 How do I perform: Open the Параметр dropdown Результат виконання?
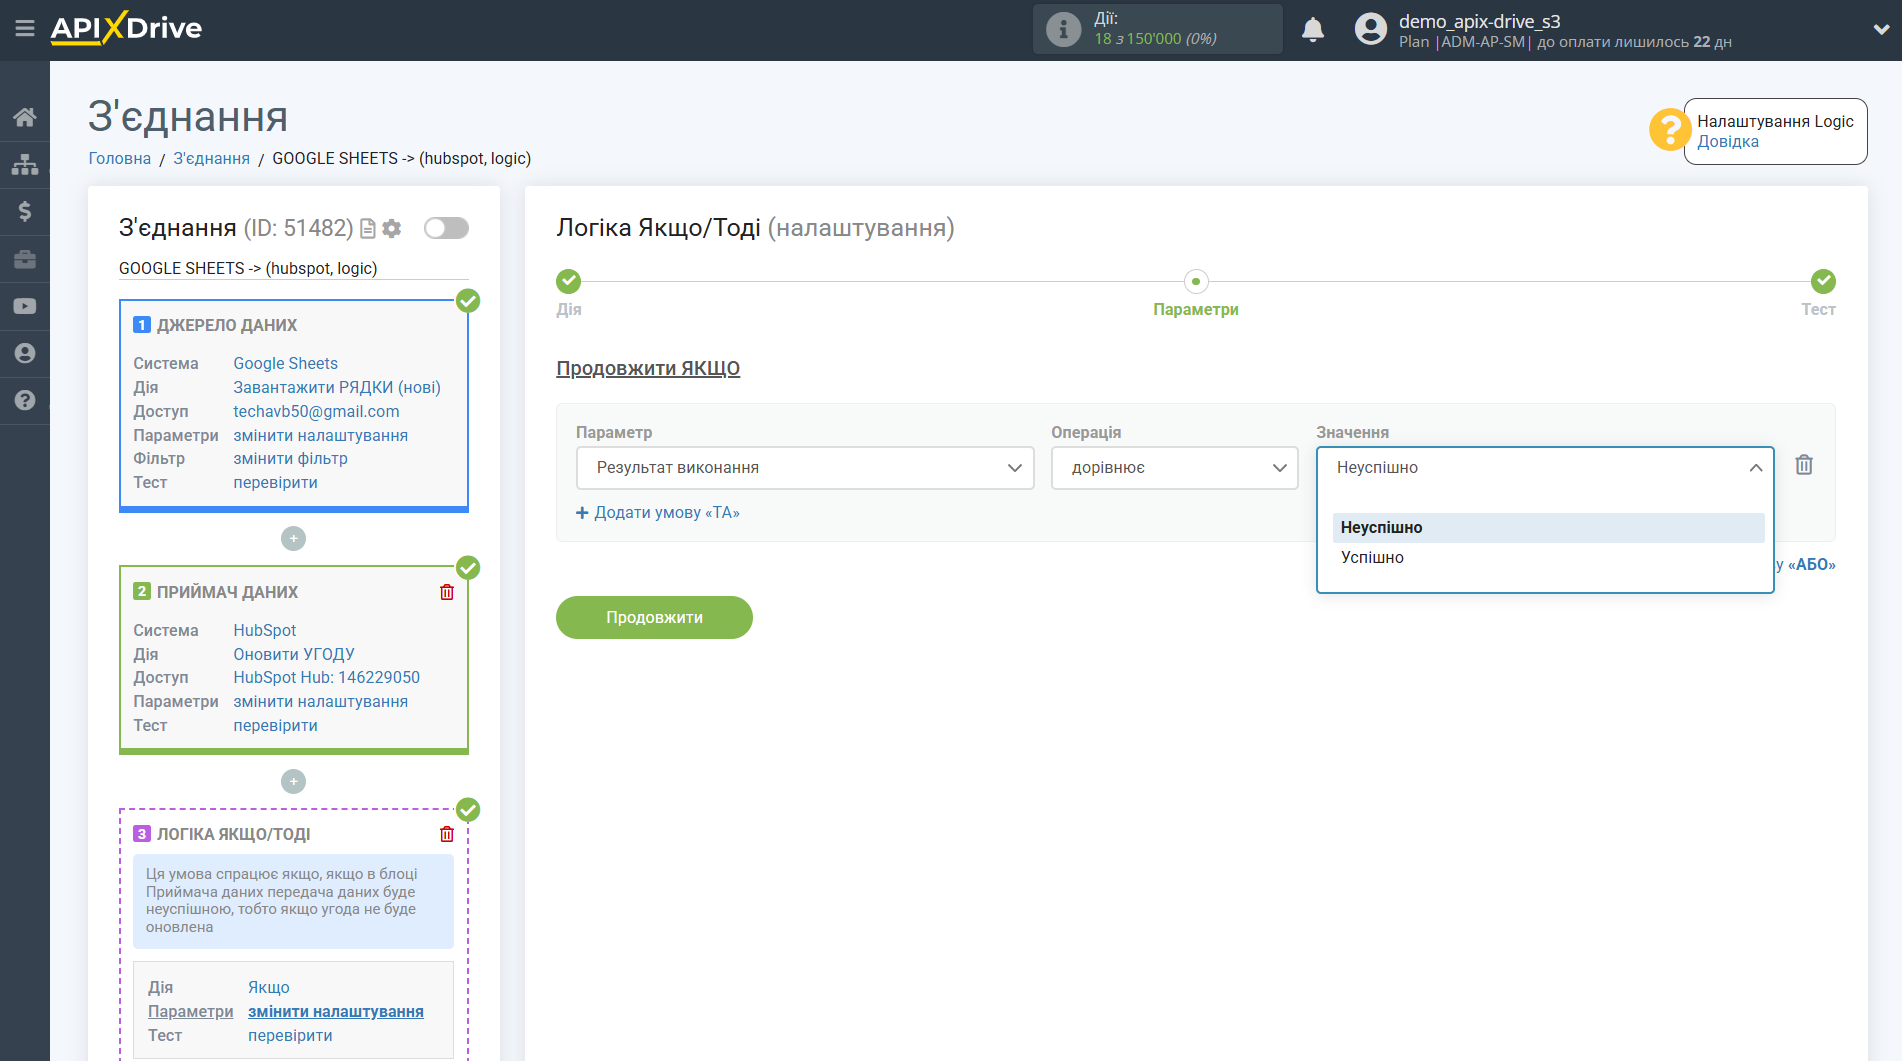tap(805, 468)
